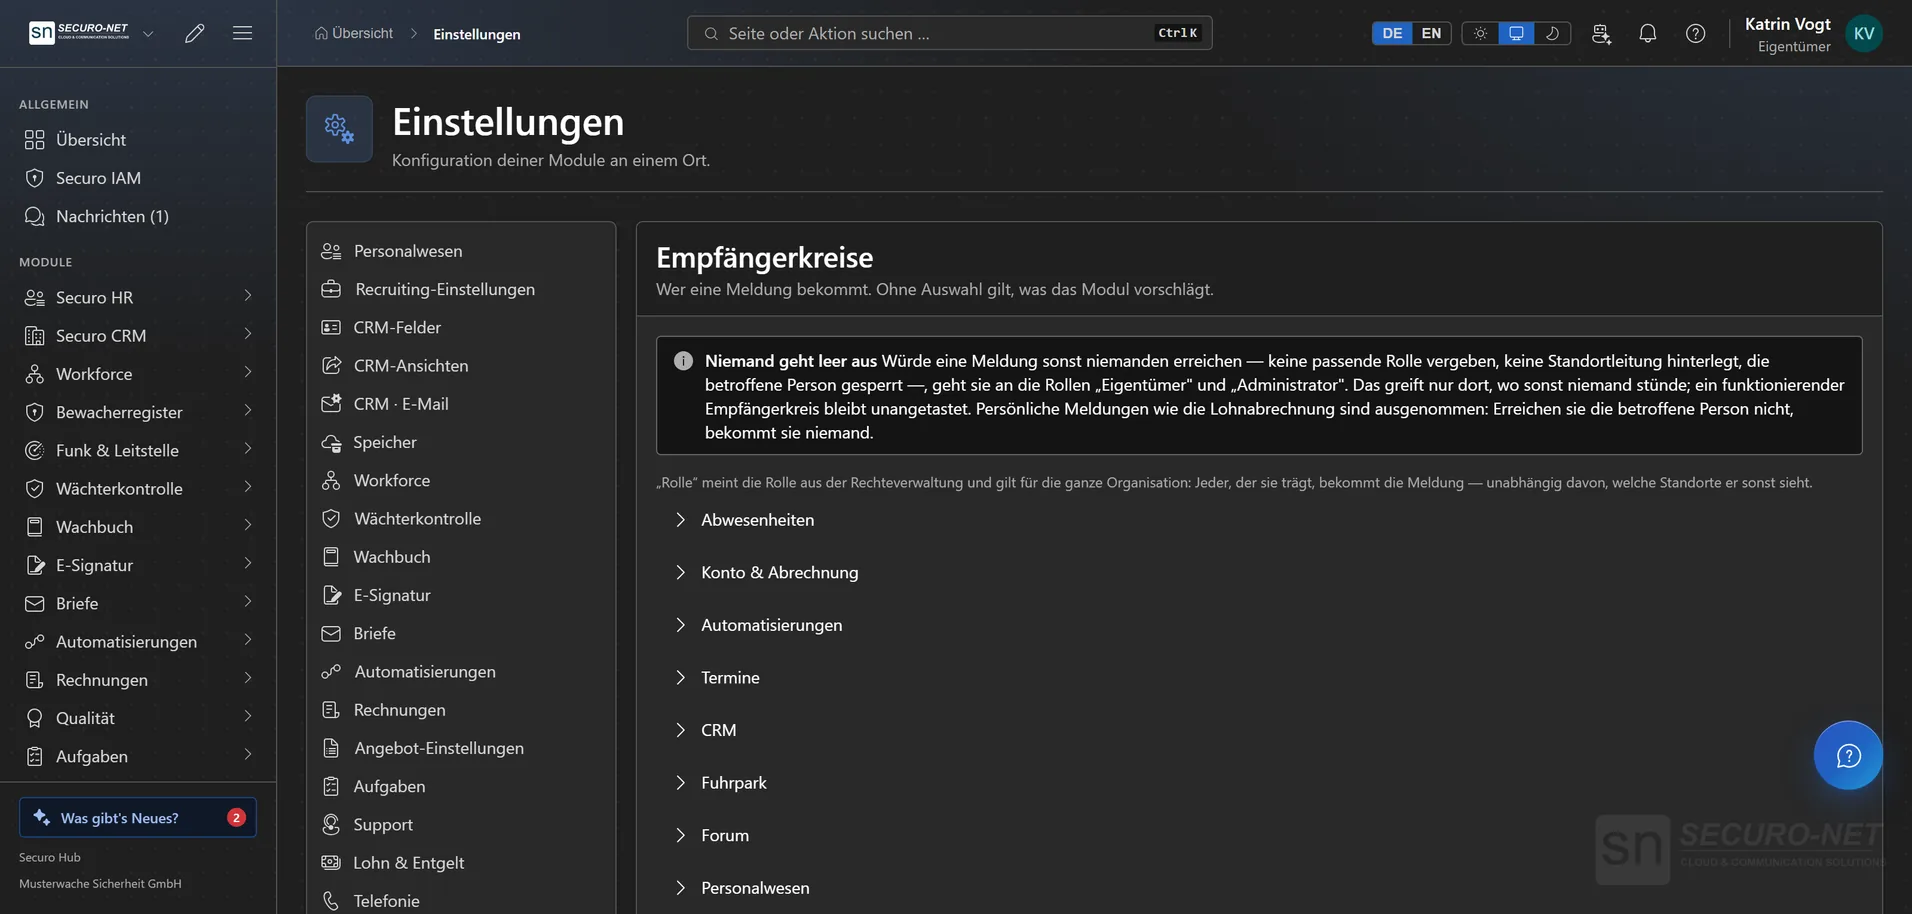The width and height of the screenshot is (1912, 914).
Task: Switch language to DE
Action: pyautogui.click(x=1392, y=33)
